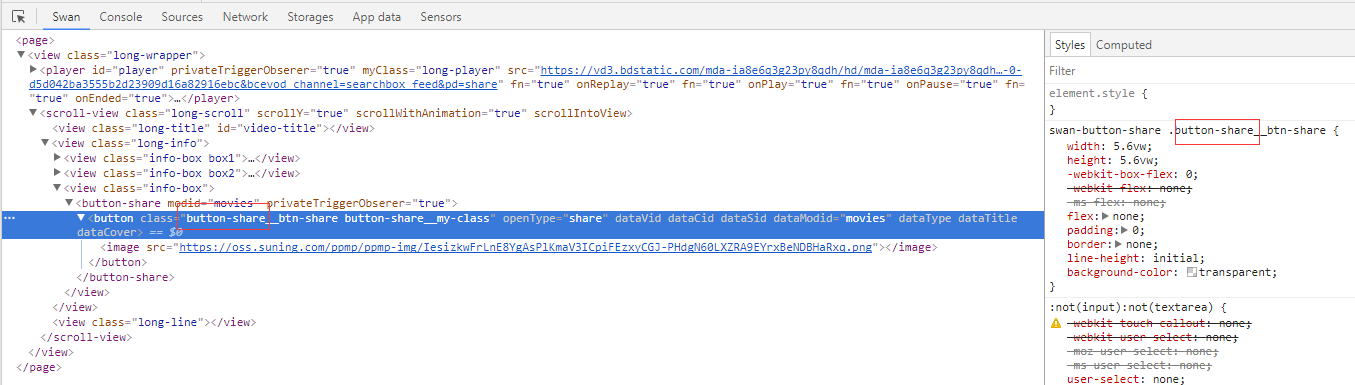The height and width of the screenshot is (385, 1355).
Task: Collapse the long-wrapper view node
Action: coord(21,56)
